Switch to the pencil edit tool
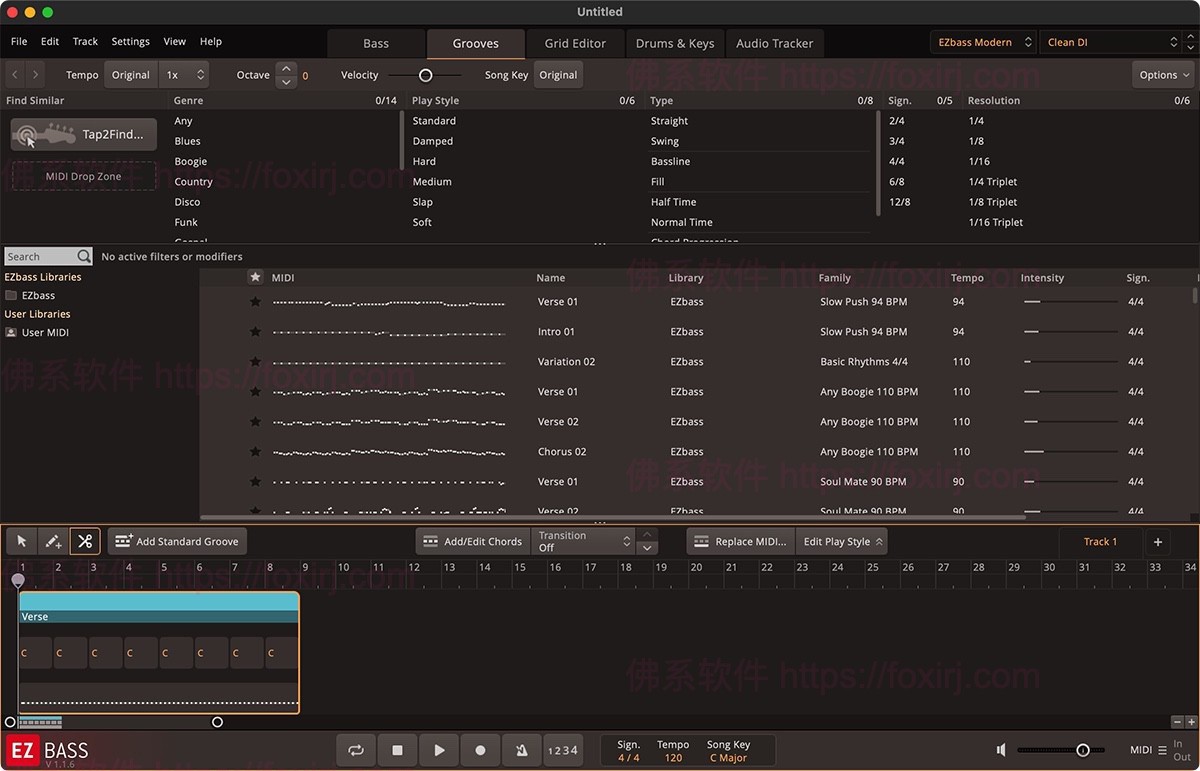This screenshot has height=771, width=1200. coord(53,541)
